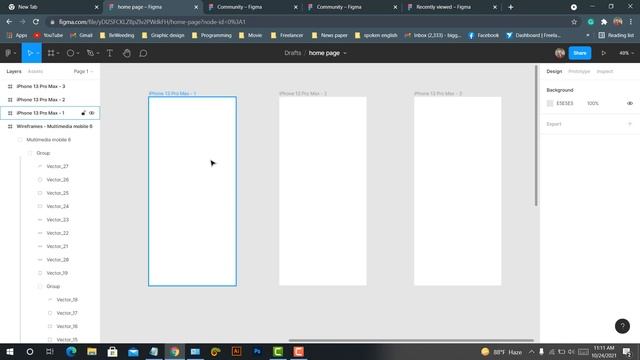This screenshot has height=360, width=640.
Task: Open the Reading list
Action: click(x=616, y=36)
